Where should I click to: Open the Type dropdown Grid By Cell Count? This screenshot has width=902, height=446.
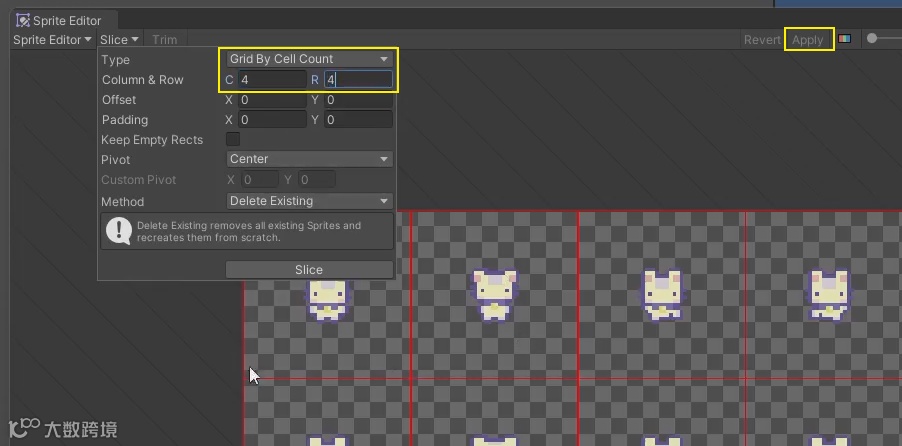tap(309, 59)
